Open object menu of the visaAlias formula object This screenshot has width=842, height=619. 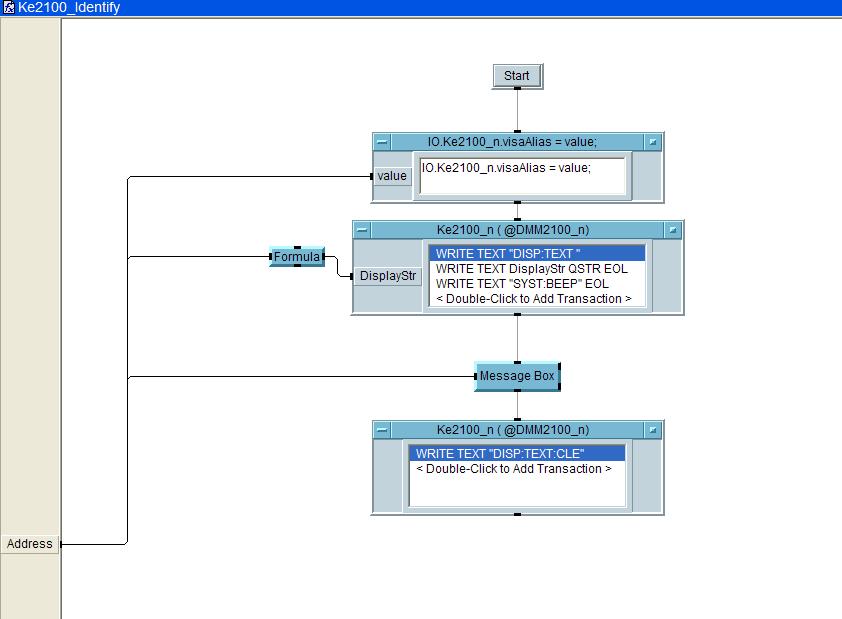pyautogui.click(x=382, y=142)
